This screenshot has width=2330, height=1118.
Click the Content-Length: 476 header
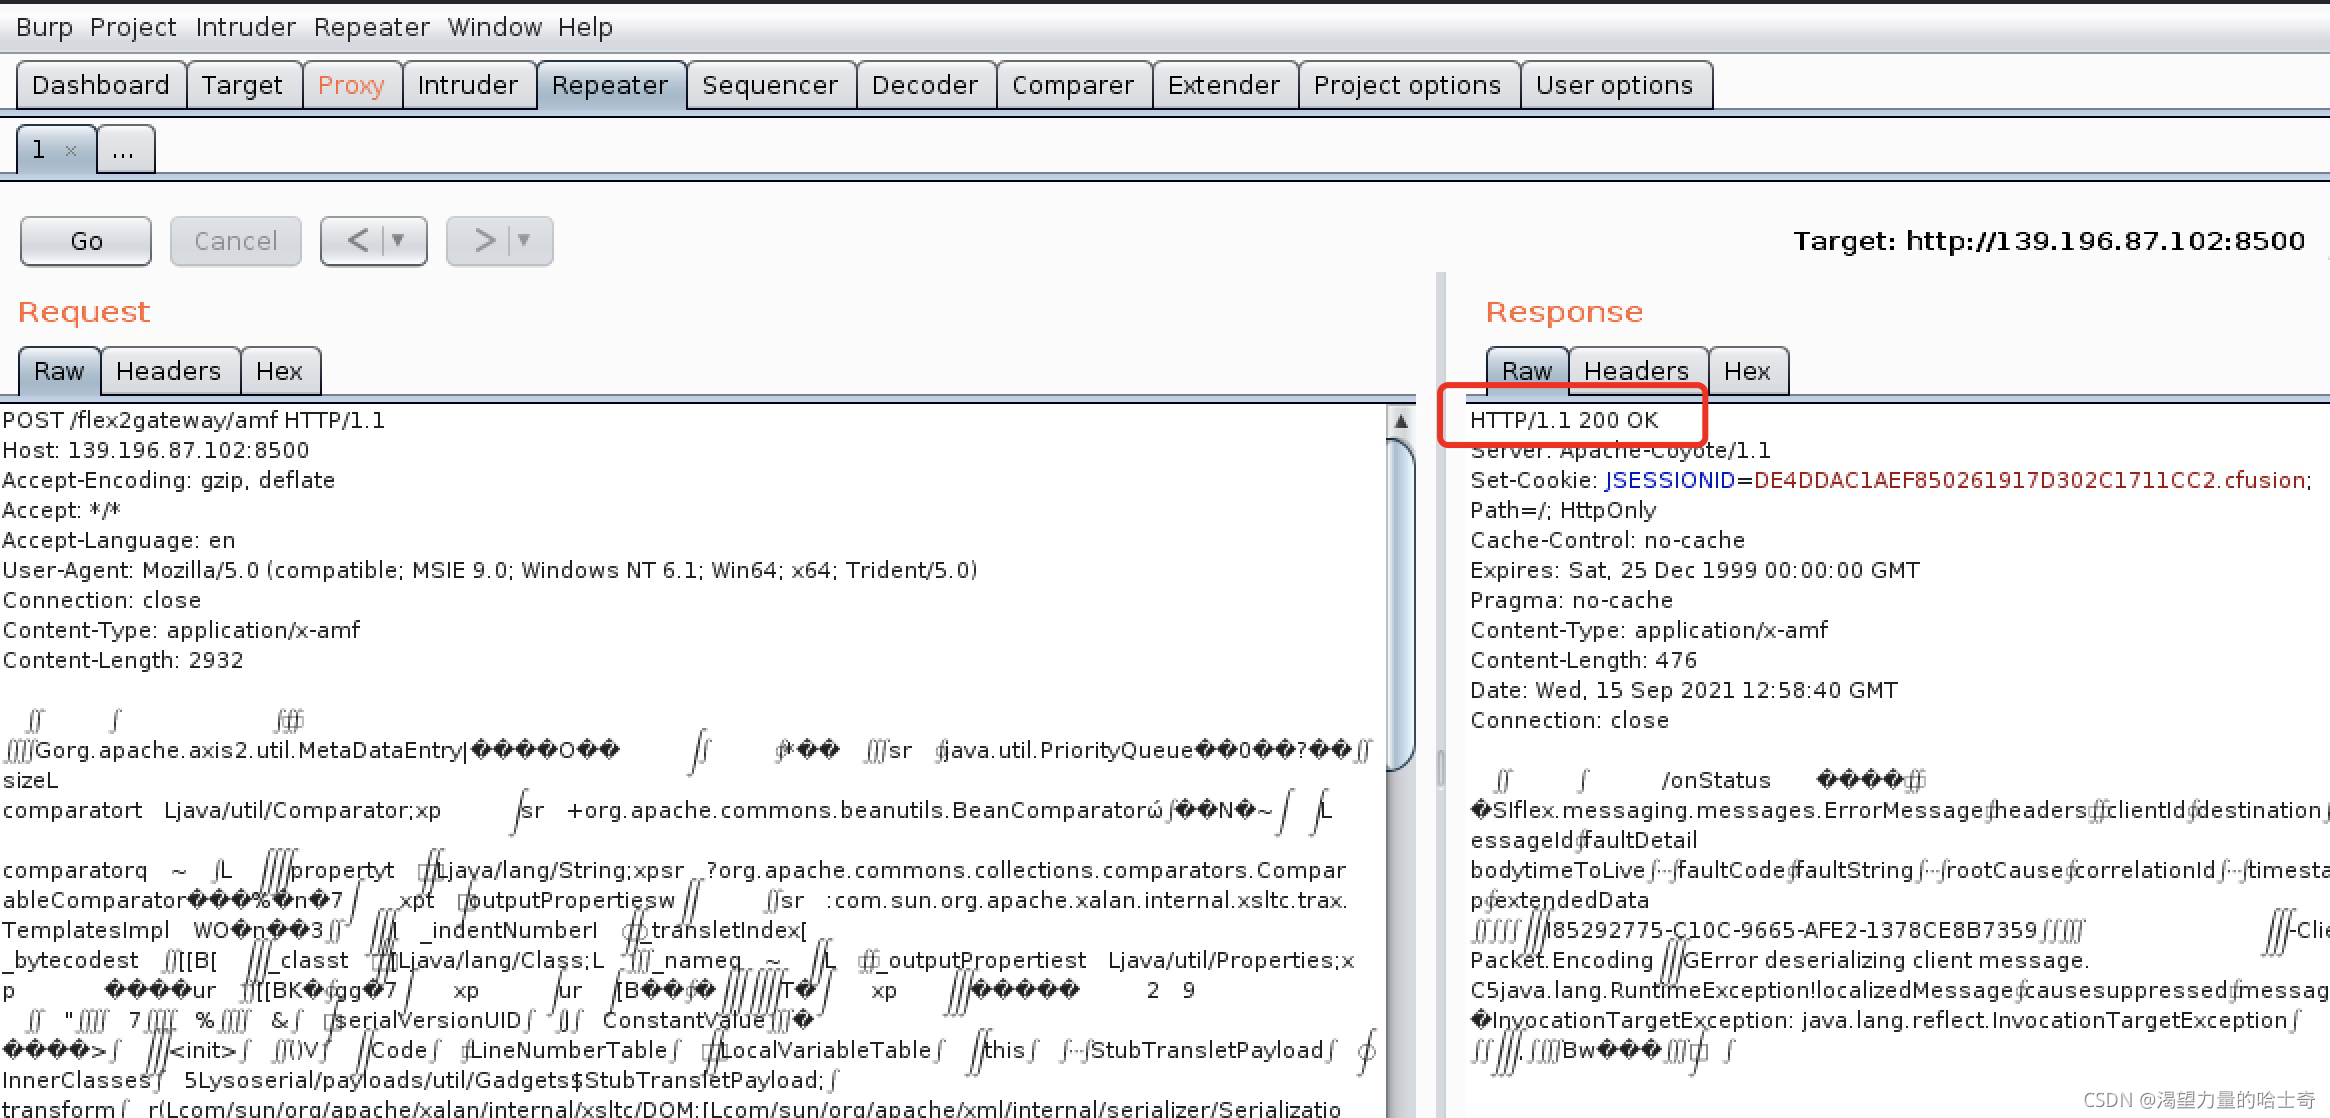pyautogui.click(x=1584, y=660)
